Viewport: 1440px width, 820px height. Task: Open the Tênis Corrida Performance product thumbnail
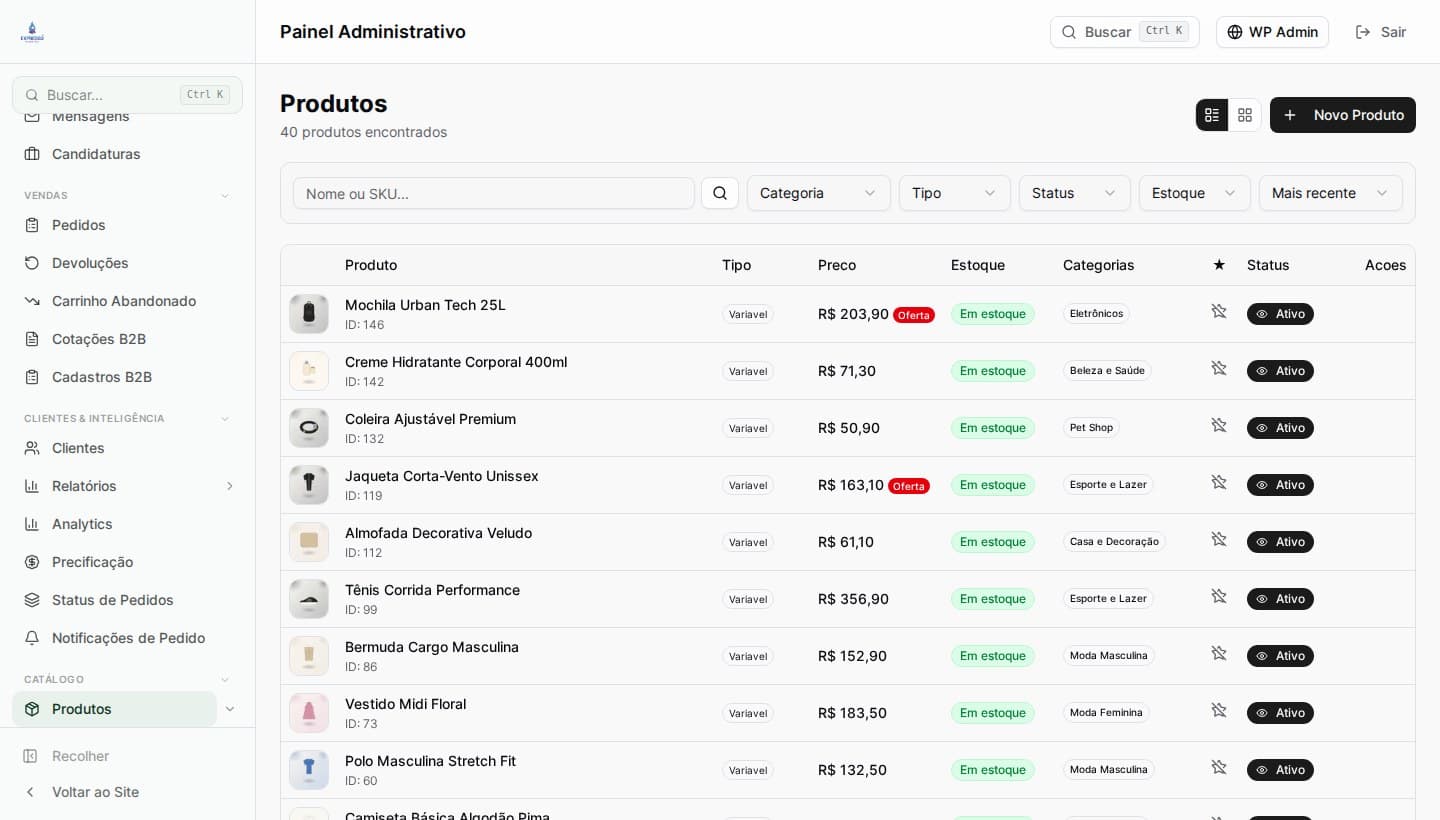pyautogui.click(x=309, y=599)
